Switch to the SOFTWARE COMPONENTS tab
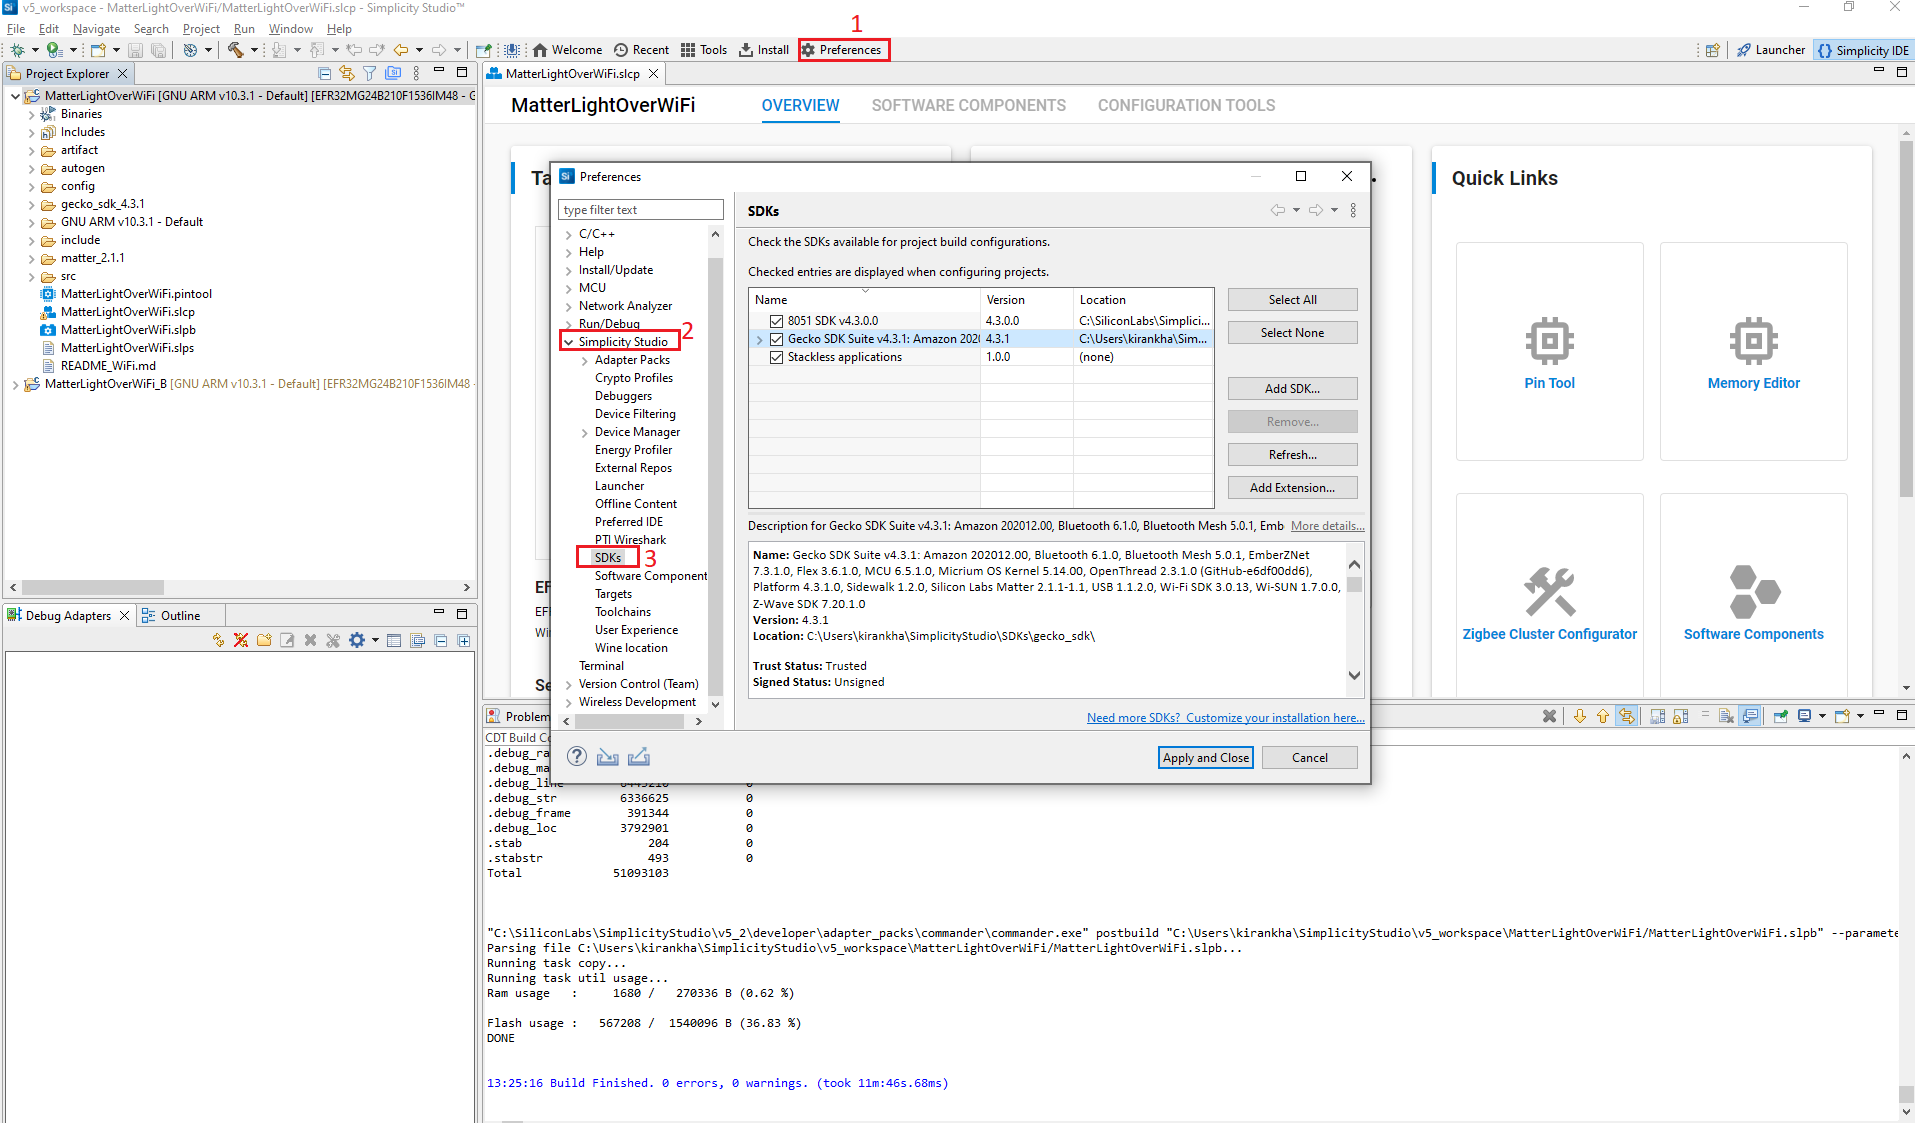The image size is (1915, 1123). (x=968, y=106)
